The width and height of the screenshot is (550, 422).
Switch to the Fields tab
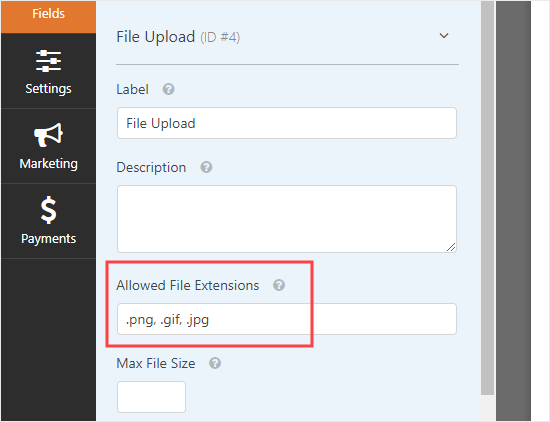tap(48, 16)
